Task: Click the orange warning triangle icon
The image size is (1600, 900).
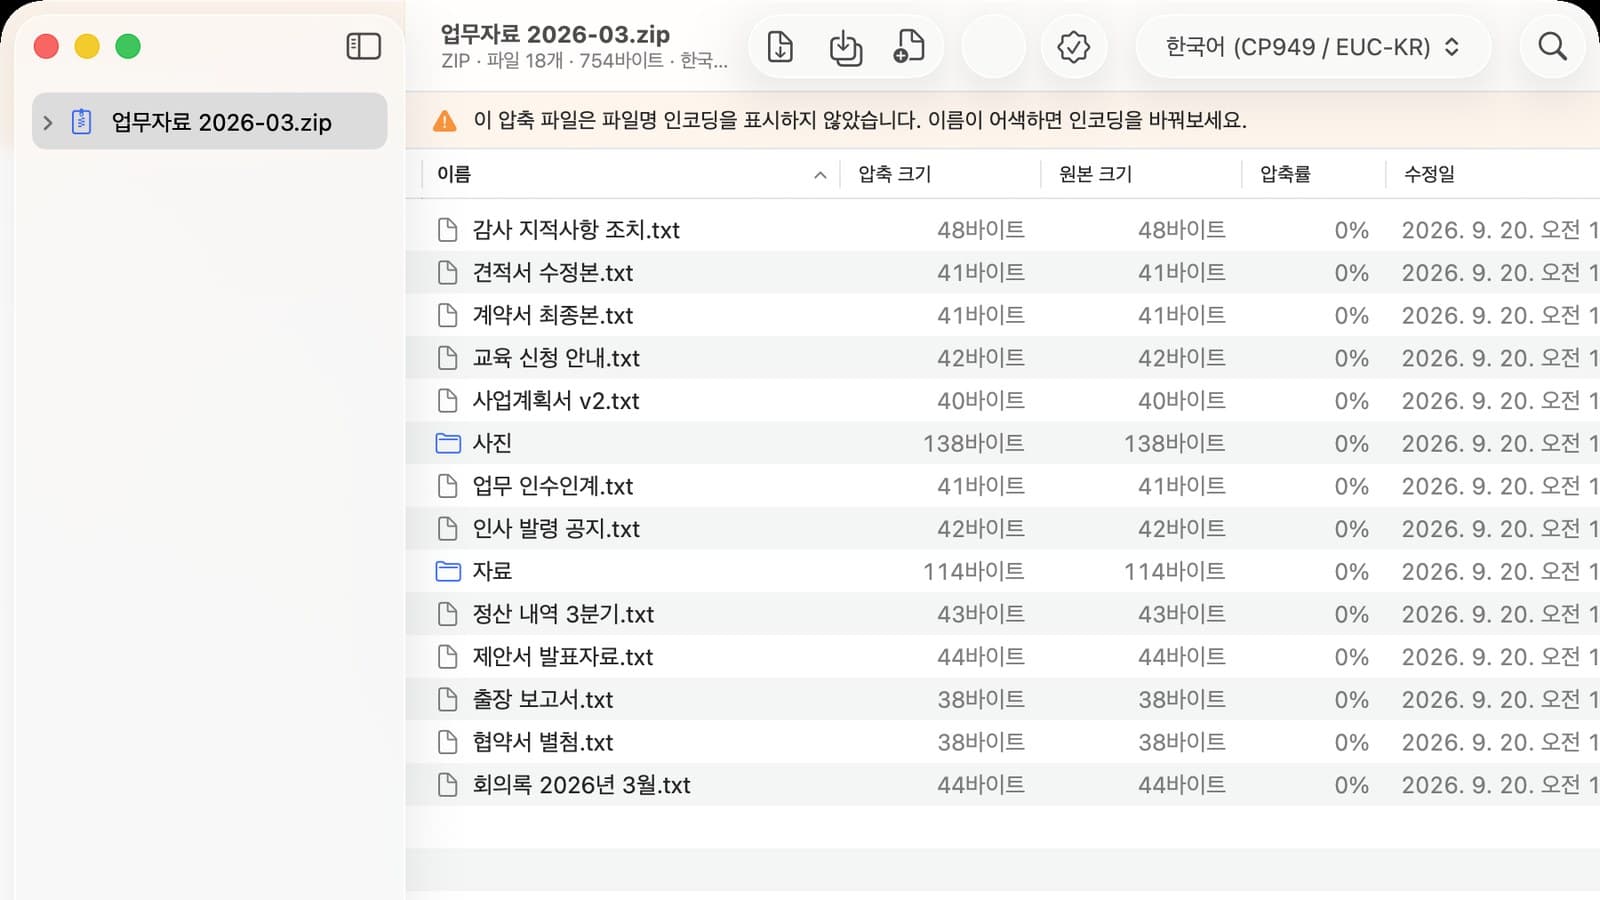Action: (444, 121)
